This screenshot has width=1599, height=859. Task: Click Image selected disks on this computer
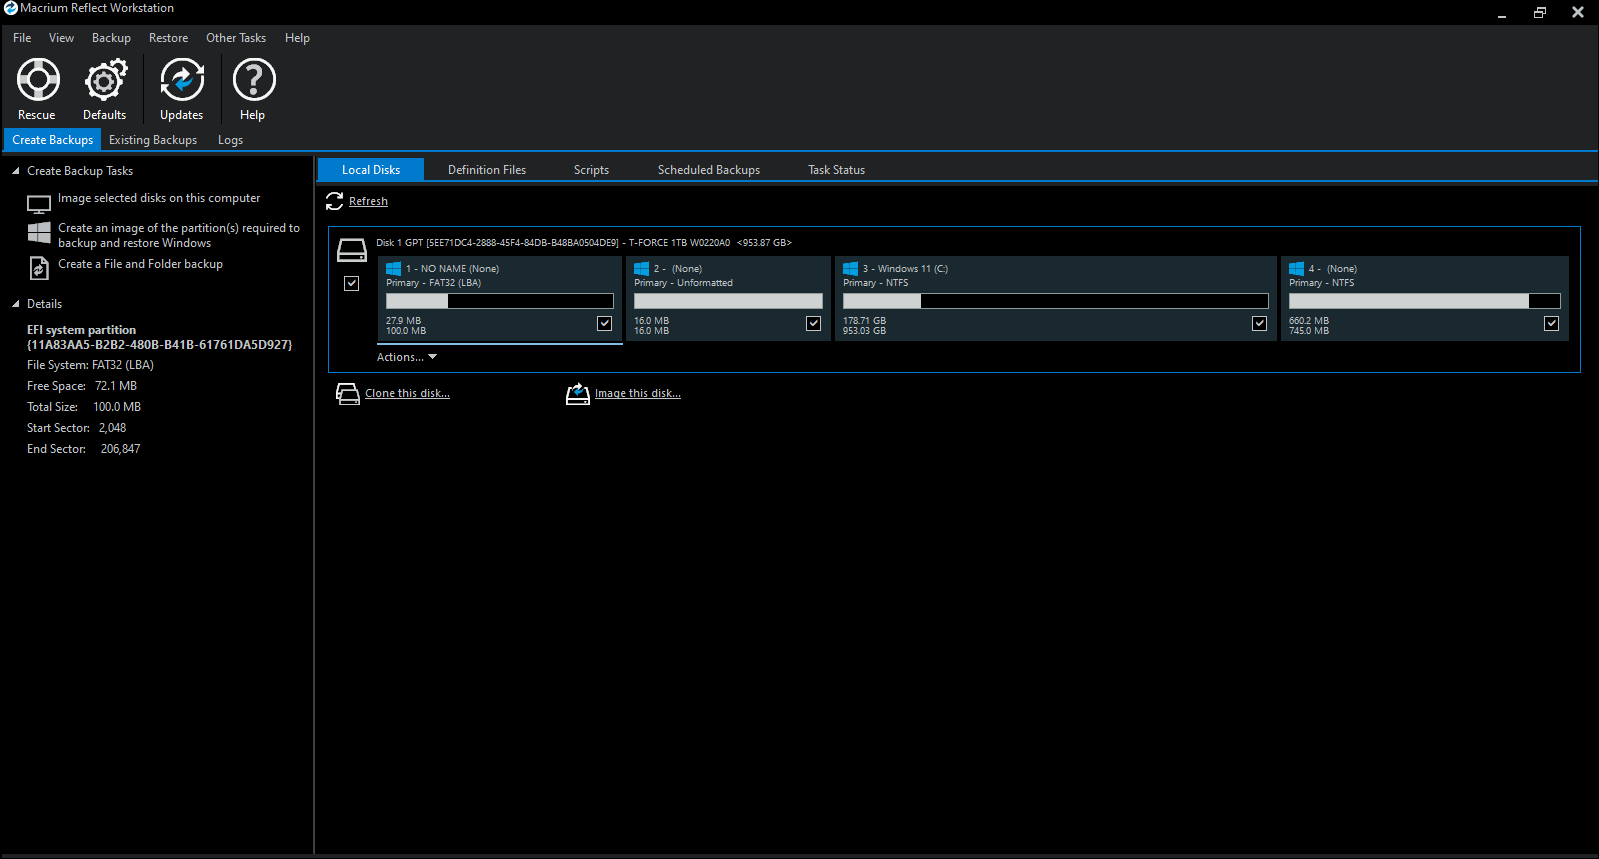(159, 199)
